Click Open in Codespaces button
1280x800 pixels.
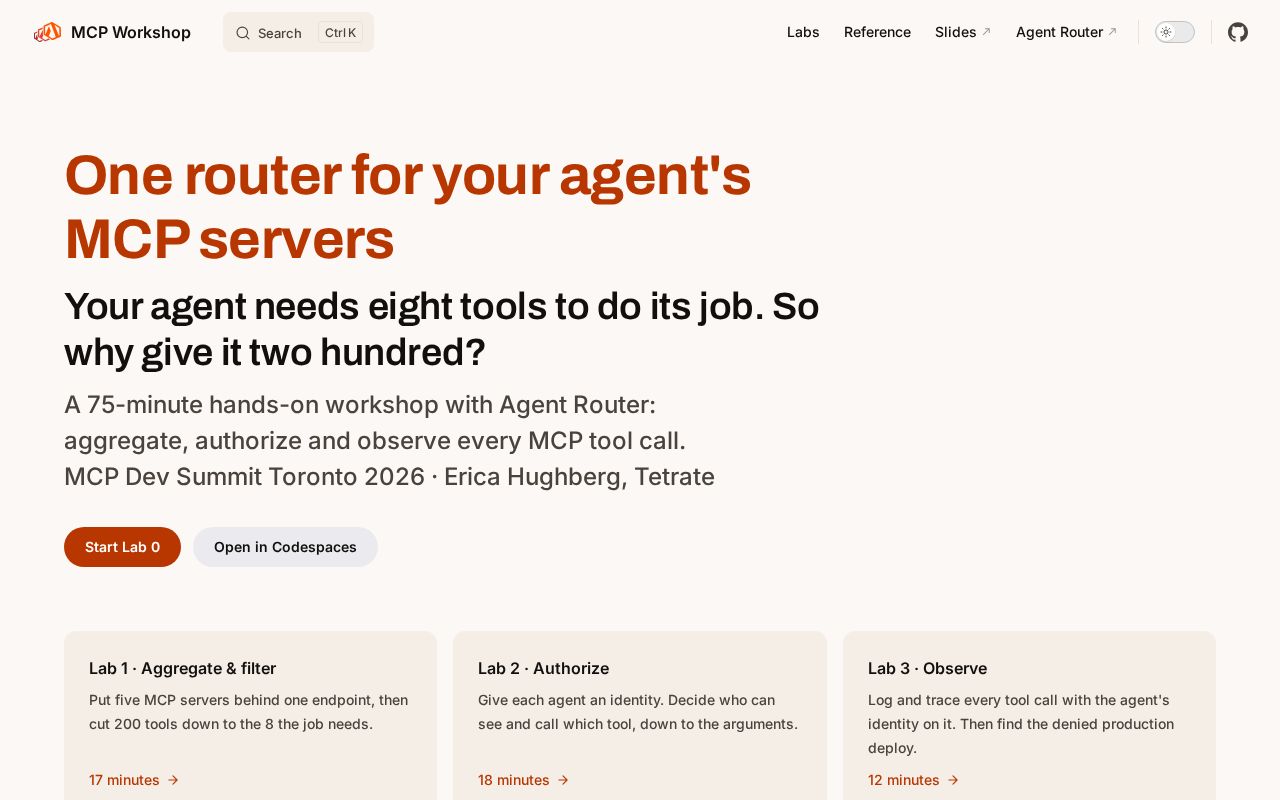pyautogui.click(x=285, y=547)
